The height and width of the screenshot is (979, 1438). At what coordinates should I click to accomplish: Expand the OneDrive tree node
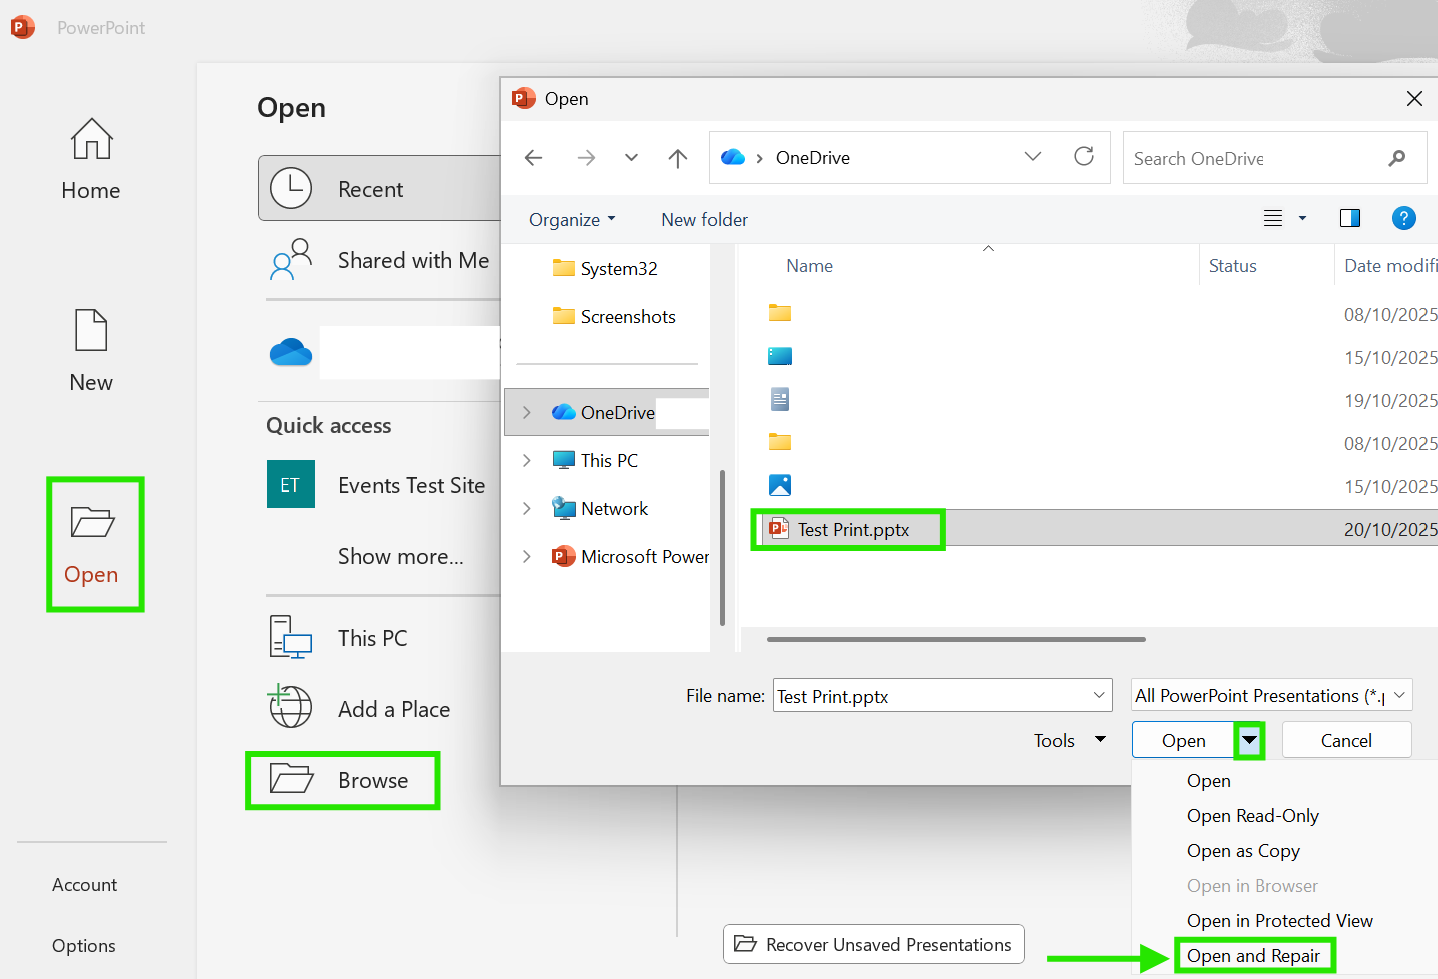[527, 412]
